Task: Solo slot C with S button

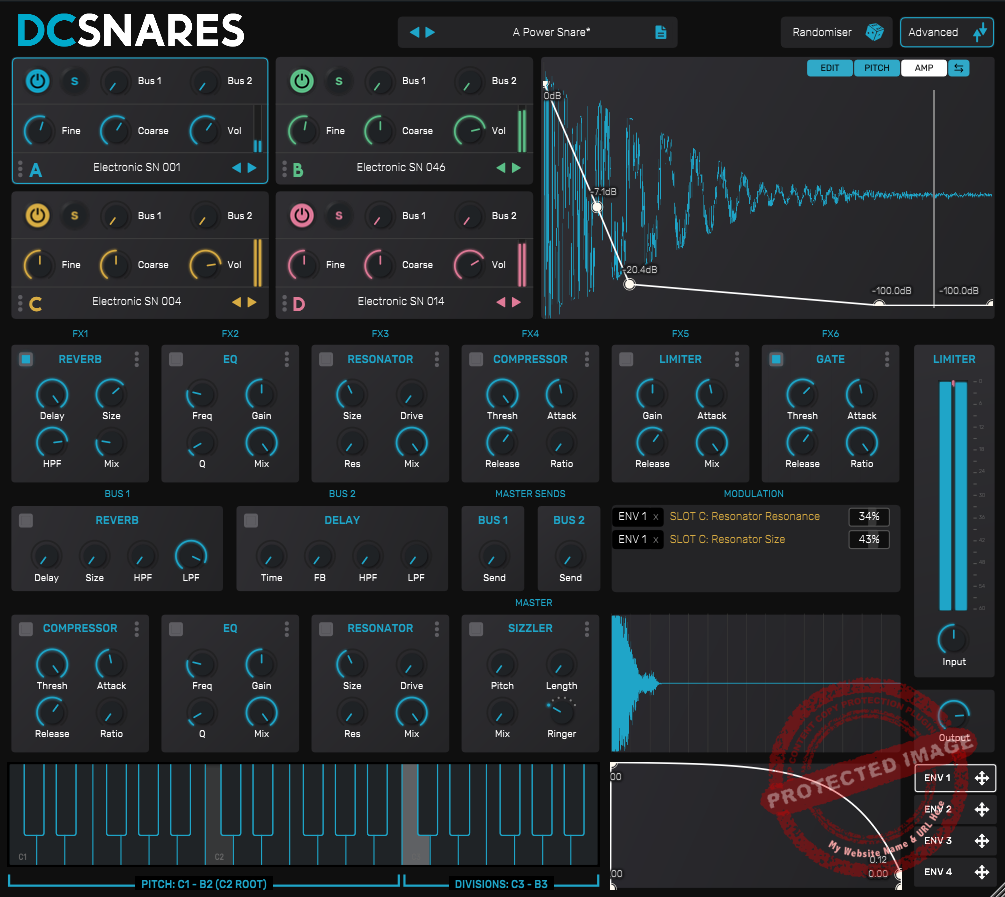Action: click(x=75, y=215)
